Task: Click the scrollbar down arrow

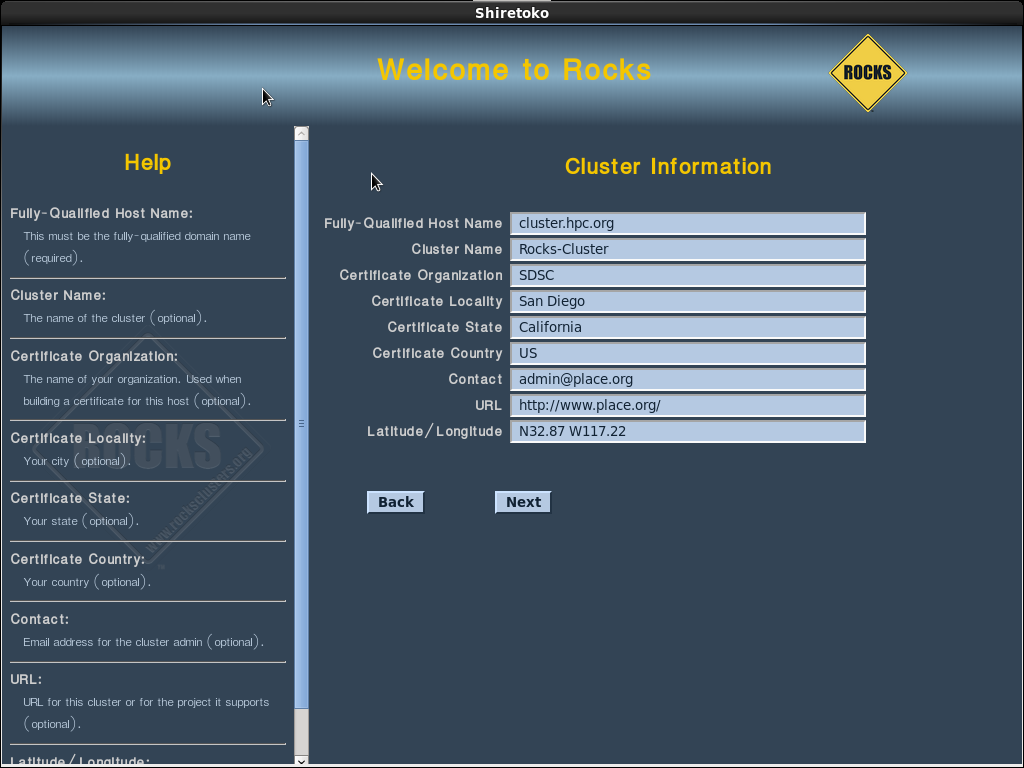Action: (301, 760)
